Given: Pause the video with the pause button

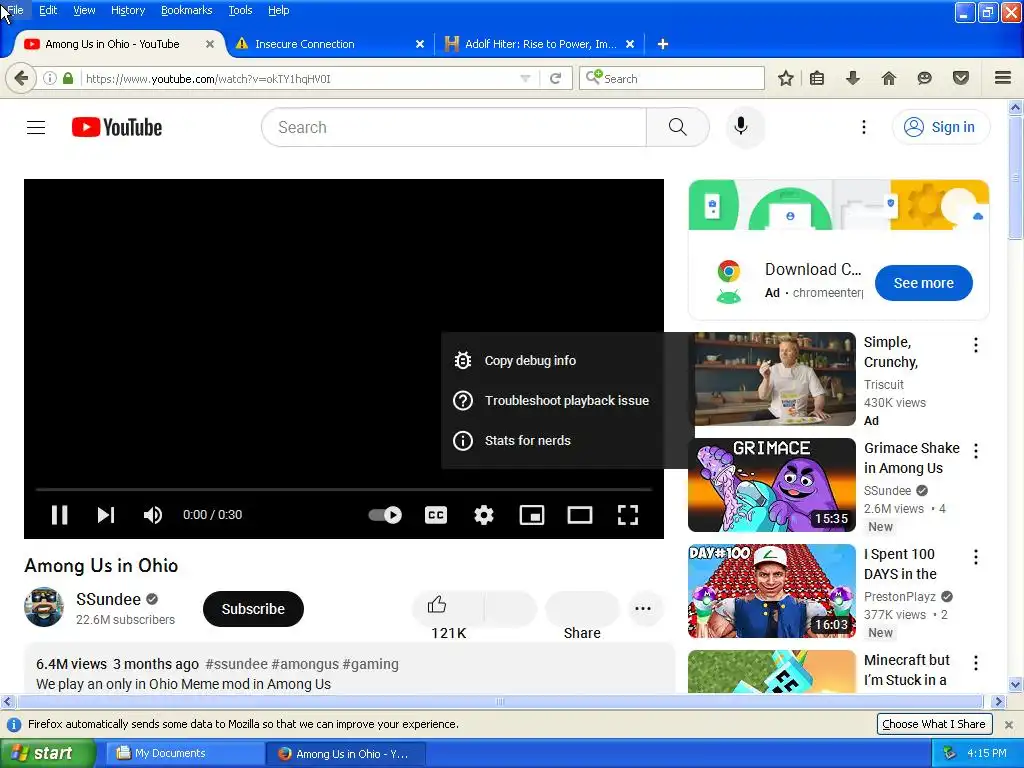Looking at the screenshot, I should coord(59,515).
